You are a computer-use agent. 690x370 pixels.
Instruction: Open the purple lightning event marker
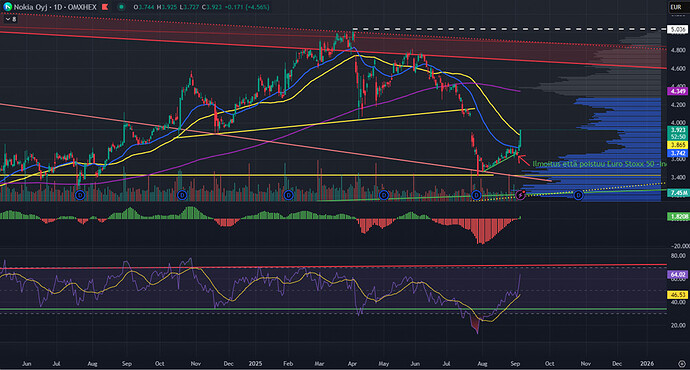[521, 195]
